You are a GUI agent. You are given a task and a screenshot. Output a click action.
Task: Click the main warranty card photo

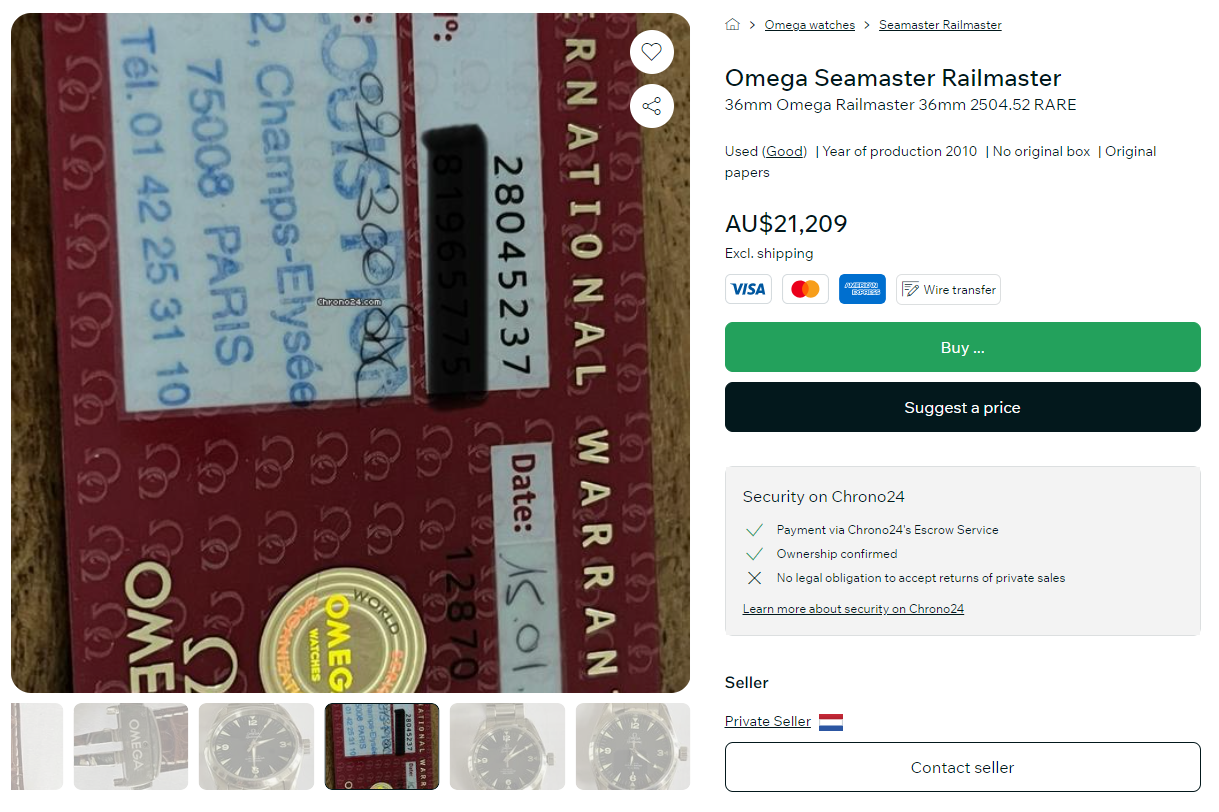(350, 352)
